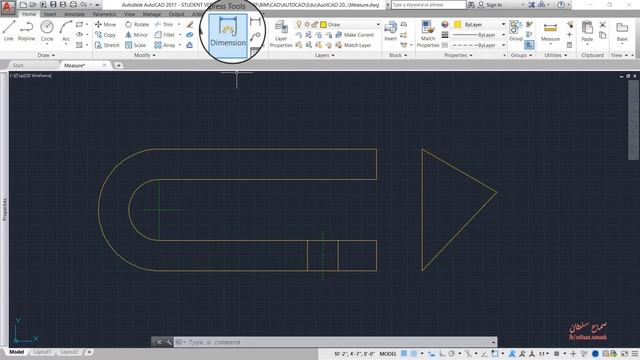Activate the Stretch command
Screen dimensions: 640x360
click(107, 45)
